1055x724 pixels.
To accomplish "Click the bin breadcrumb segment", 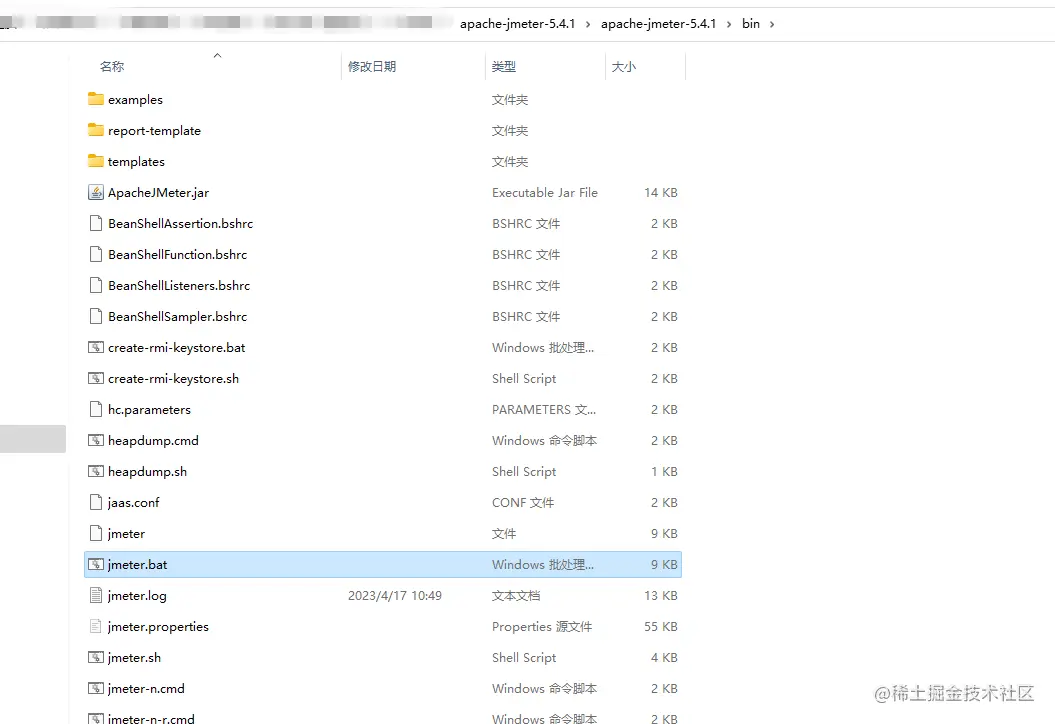I will [751, 24].
